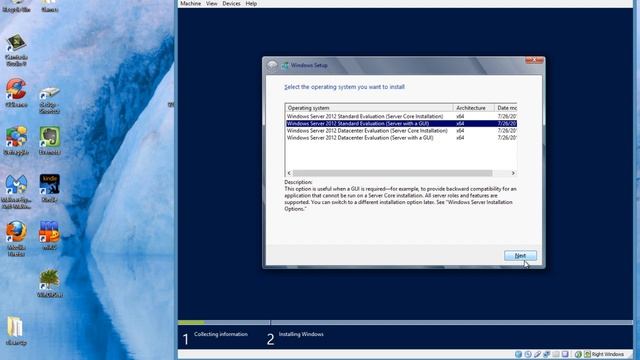640x360 pixels.
Task: Open the View menu in VirtualBox
Action: point(211,3)
